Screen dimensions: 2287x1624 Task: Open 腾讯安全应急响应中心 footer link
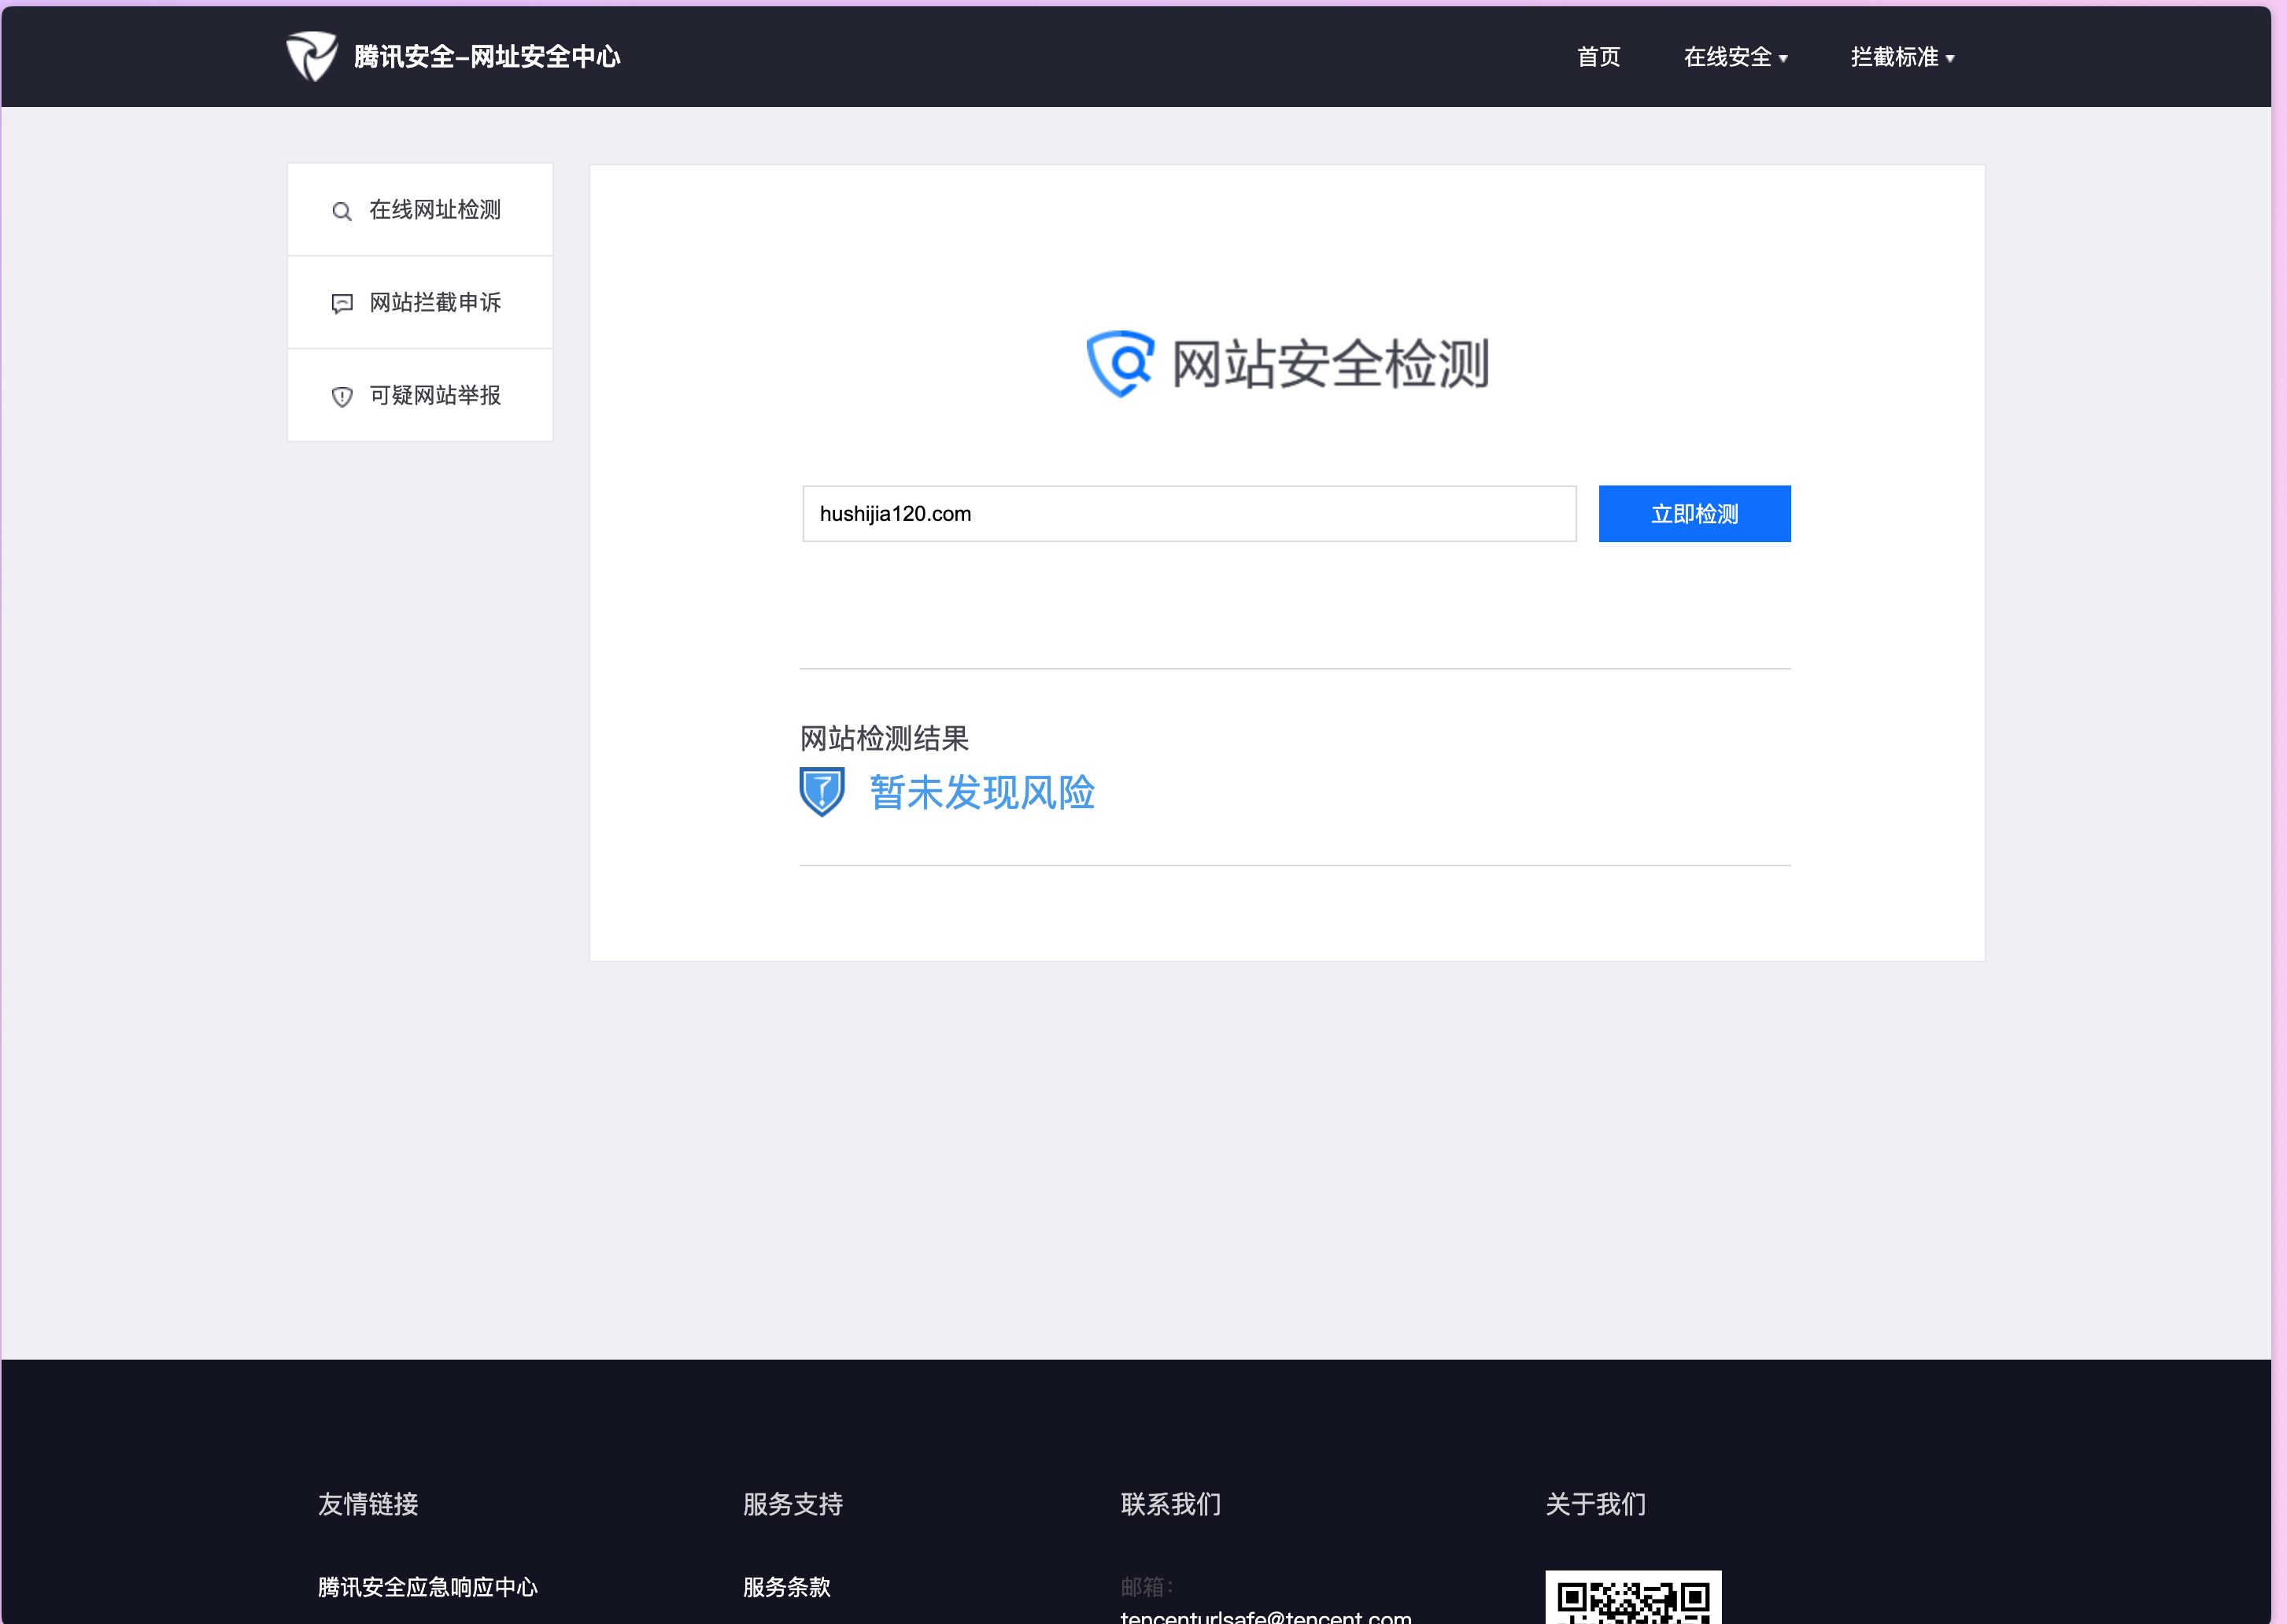428,1587
